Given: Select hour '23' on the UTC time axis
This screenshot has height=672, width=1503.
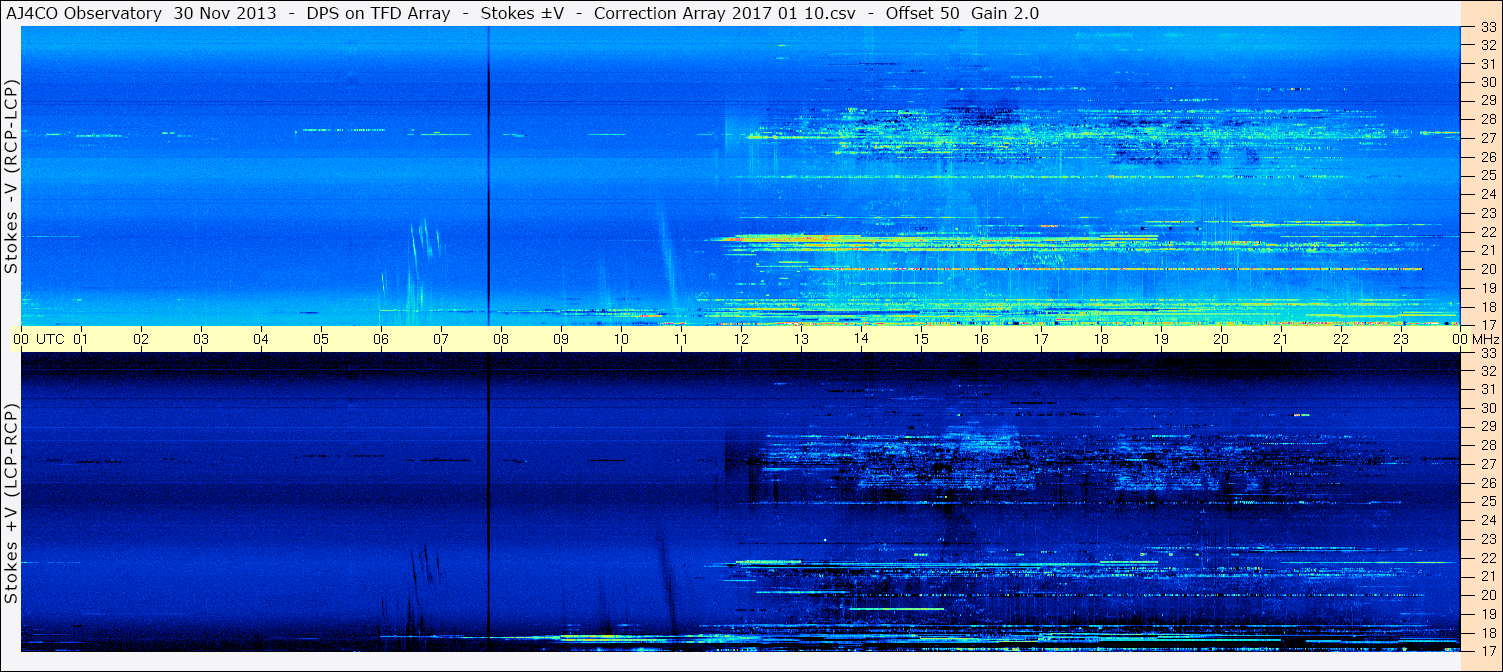Looking at the screenshot, I should (1401, 340).
